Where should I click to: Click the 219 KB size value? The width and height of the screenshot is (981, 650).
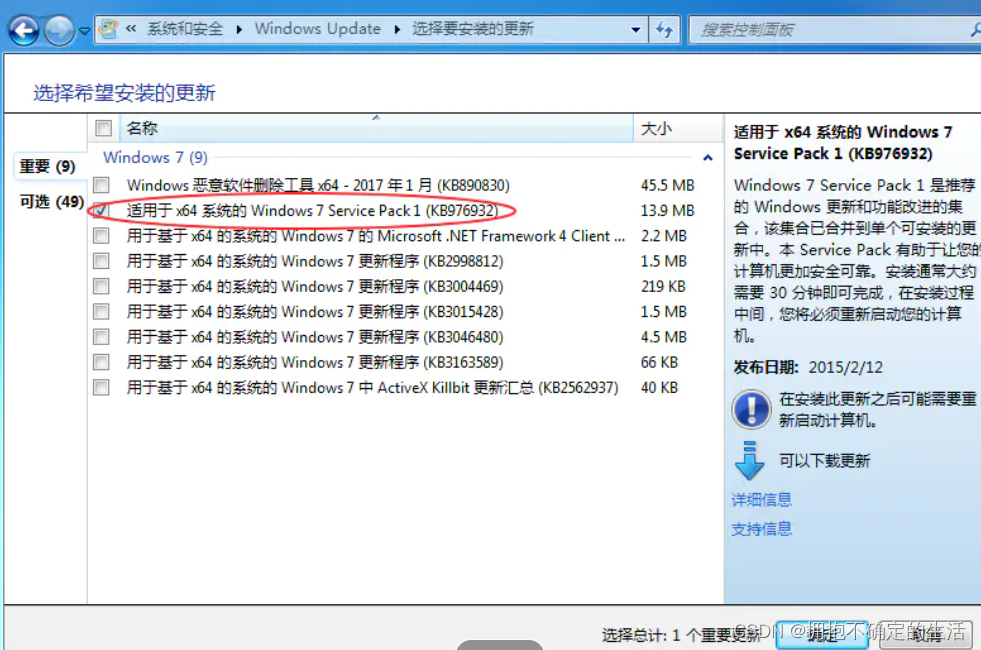coord(663,287)
